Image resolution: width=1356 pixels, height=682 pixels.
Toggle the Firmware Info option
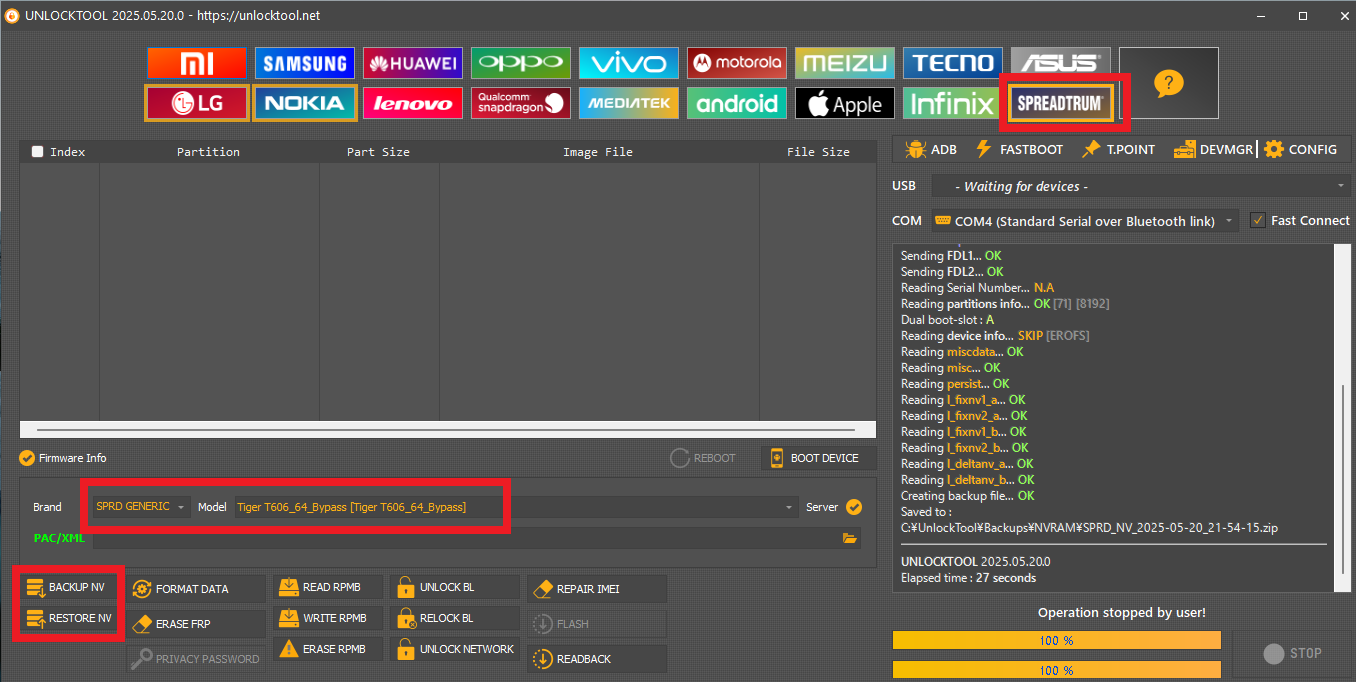tap(27, 458)
